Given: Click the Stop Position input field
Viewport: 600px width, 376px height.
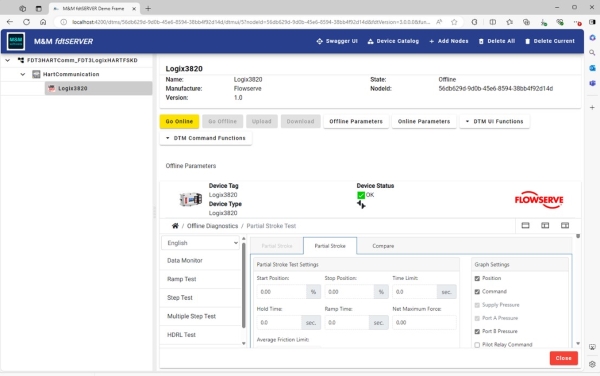Looking at the screenshot, I should coord(349,292).
